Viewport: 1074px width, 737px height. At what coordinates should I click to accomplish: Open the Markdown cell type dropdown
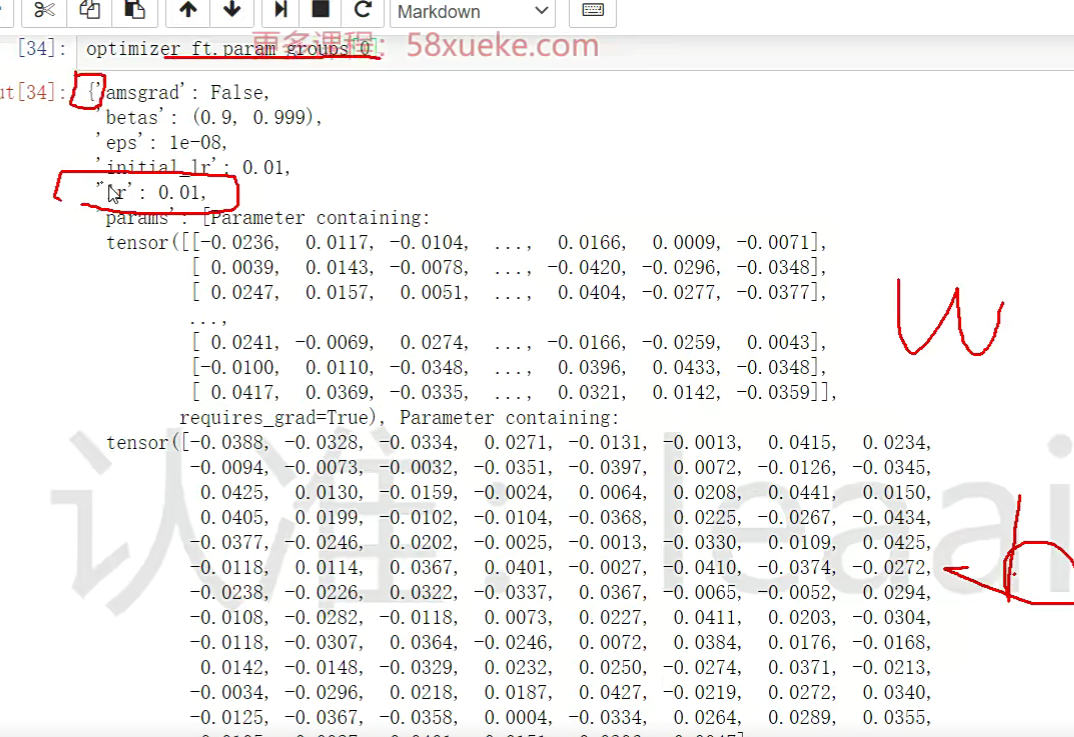pos(472,12)
